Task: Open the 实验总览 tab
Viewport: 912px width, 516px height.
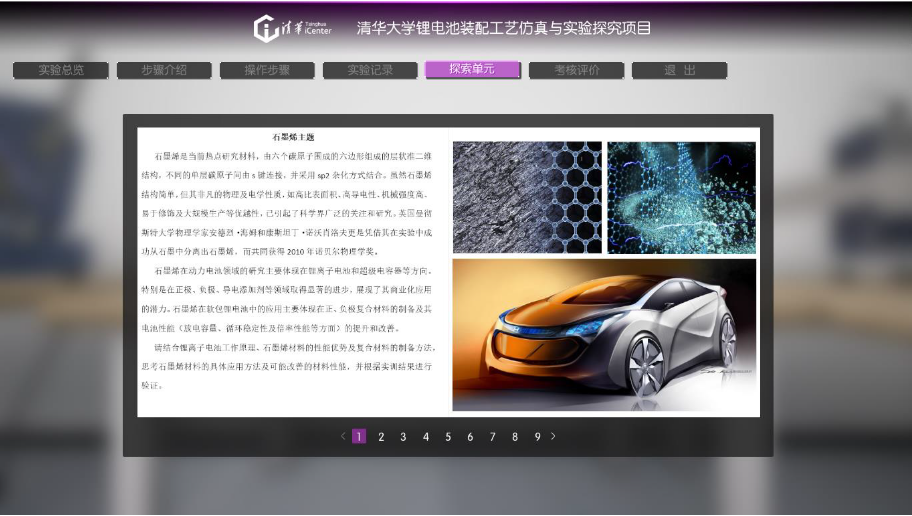Action: (x=61, y=70)
